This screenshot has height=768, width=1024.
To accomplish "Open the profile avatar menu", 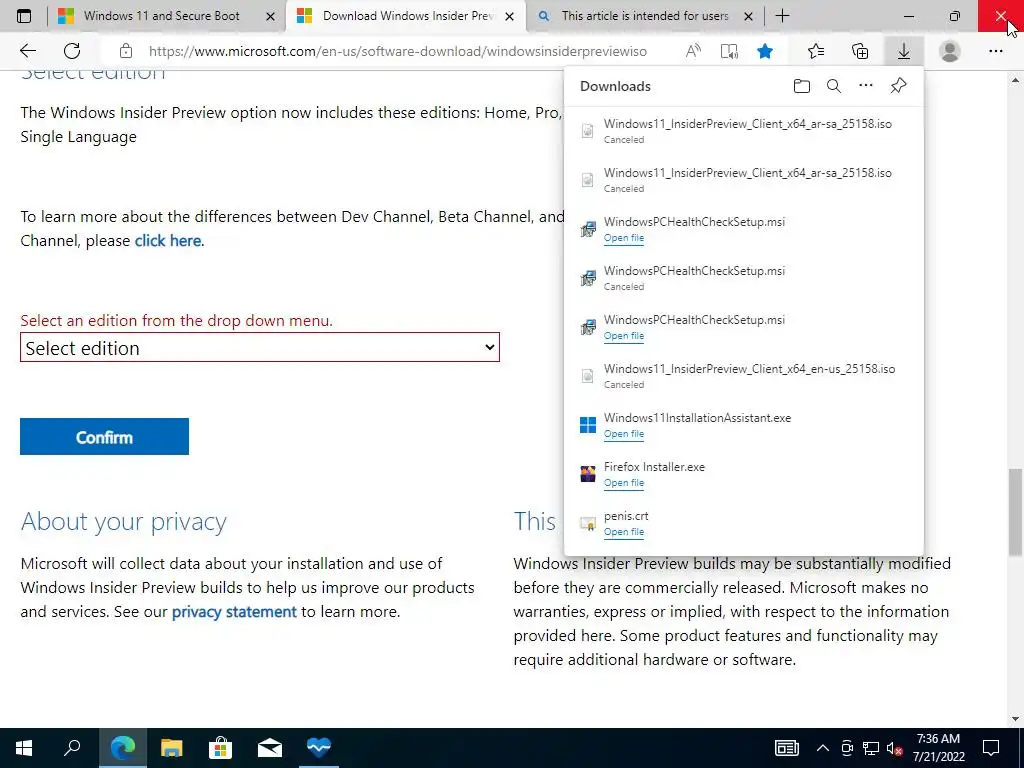I will (950, 51).
